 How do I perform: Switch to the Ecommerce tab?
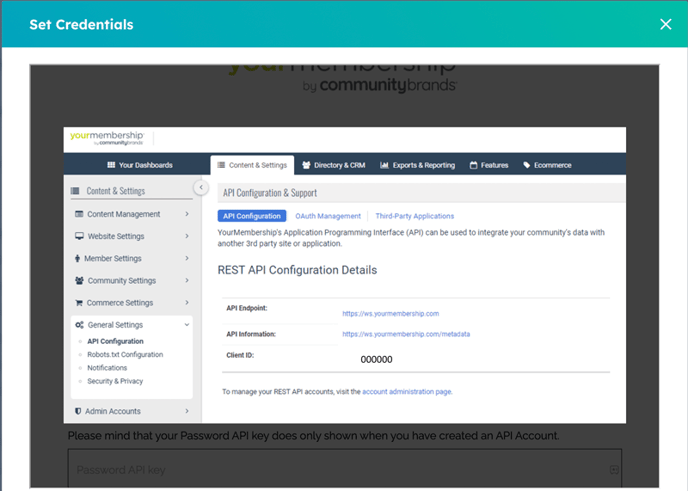tap(547, 165)
